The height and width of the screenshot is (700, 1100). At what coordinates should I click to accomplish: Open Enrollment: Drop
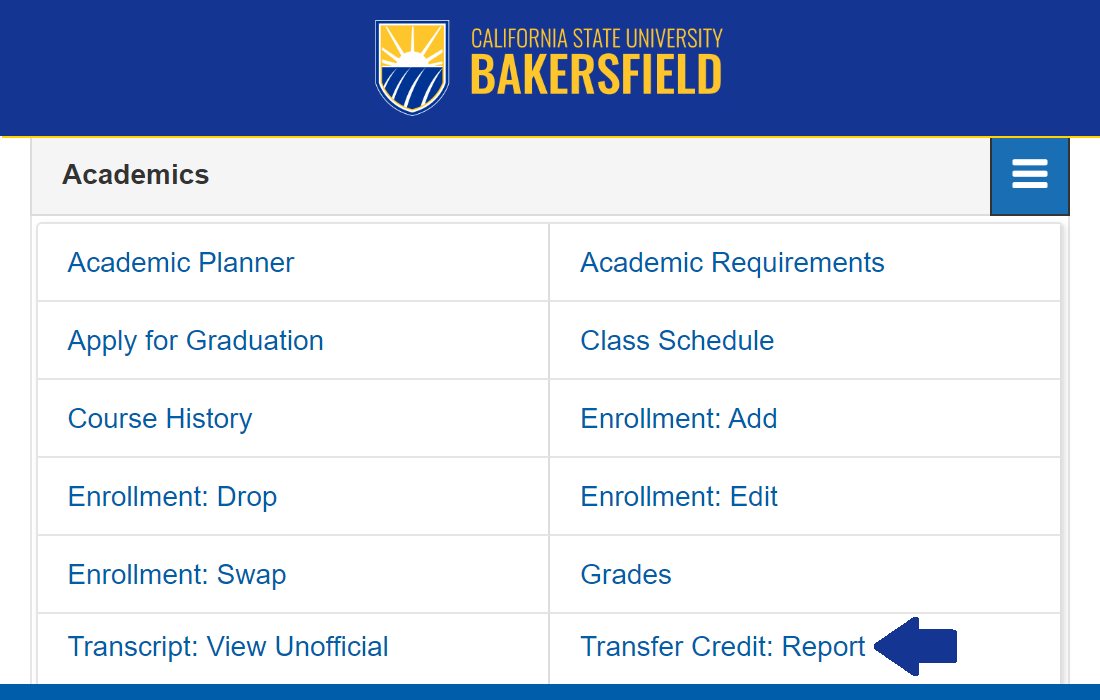pos(172,496)
